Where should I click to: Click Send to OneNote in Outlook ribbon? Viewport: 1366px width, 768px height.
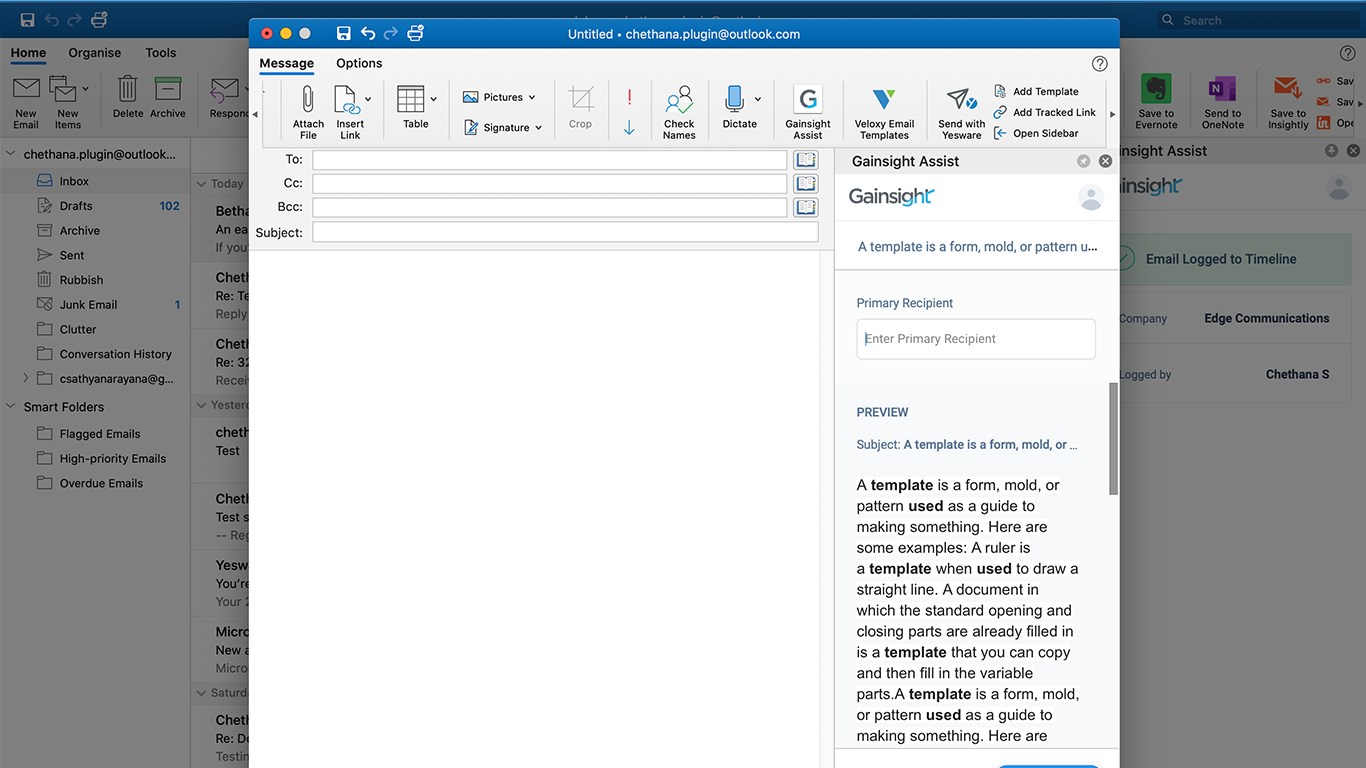point(1223,103)
